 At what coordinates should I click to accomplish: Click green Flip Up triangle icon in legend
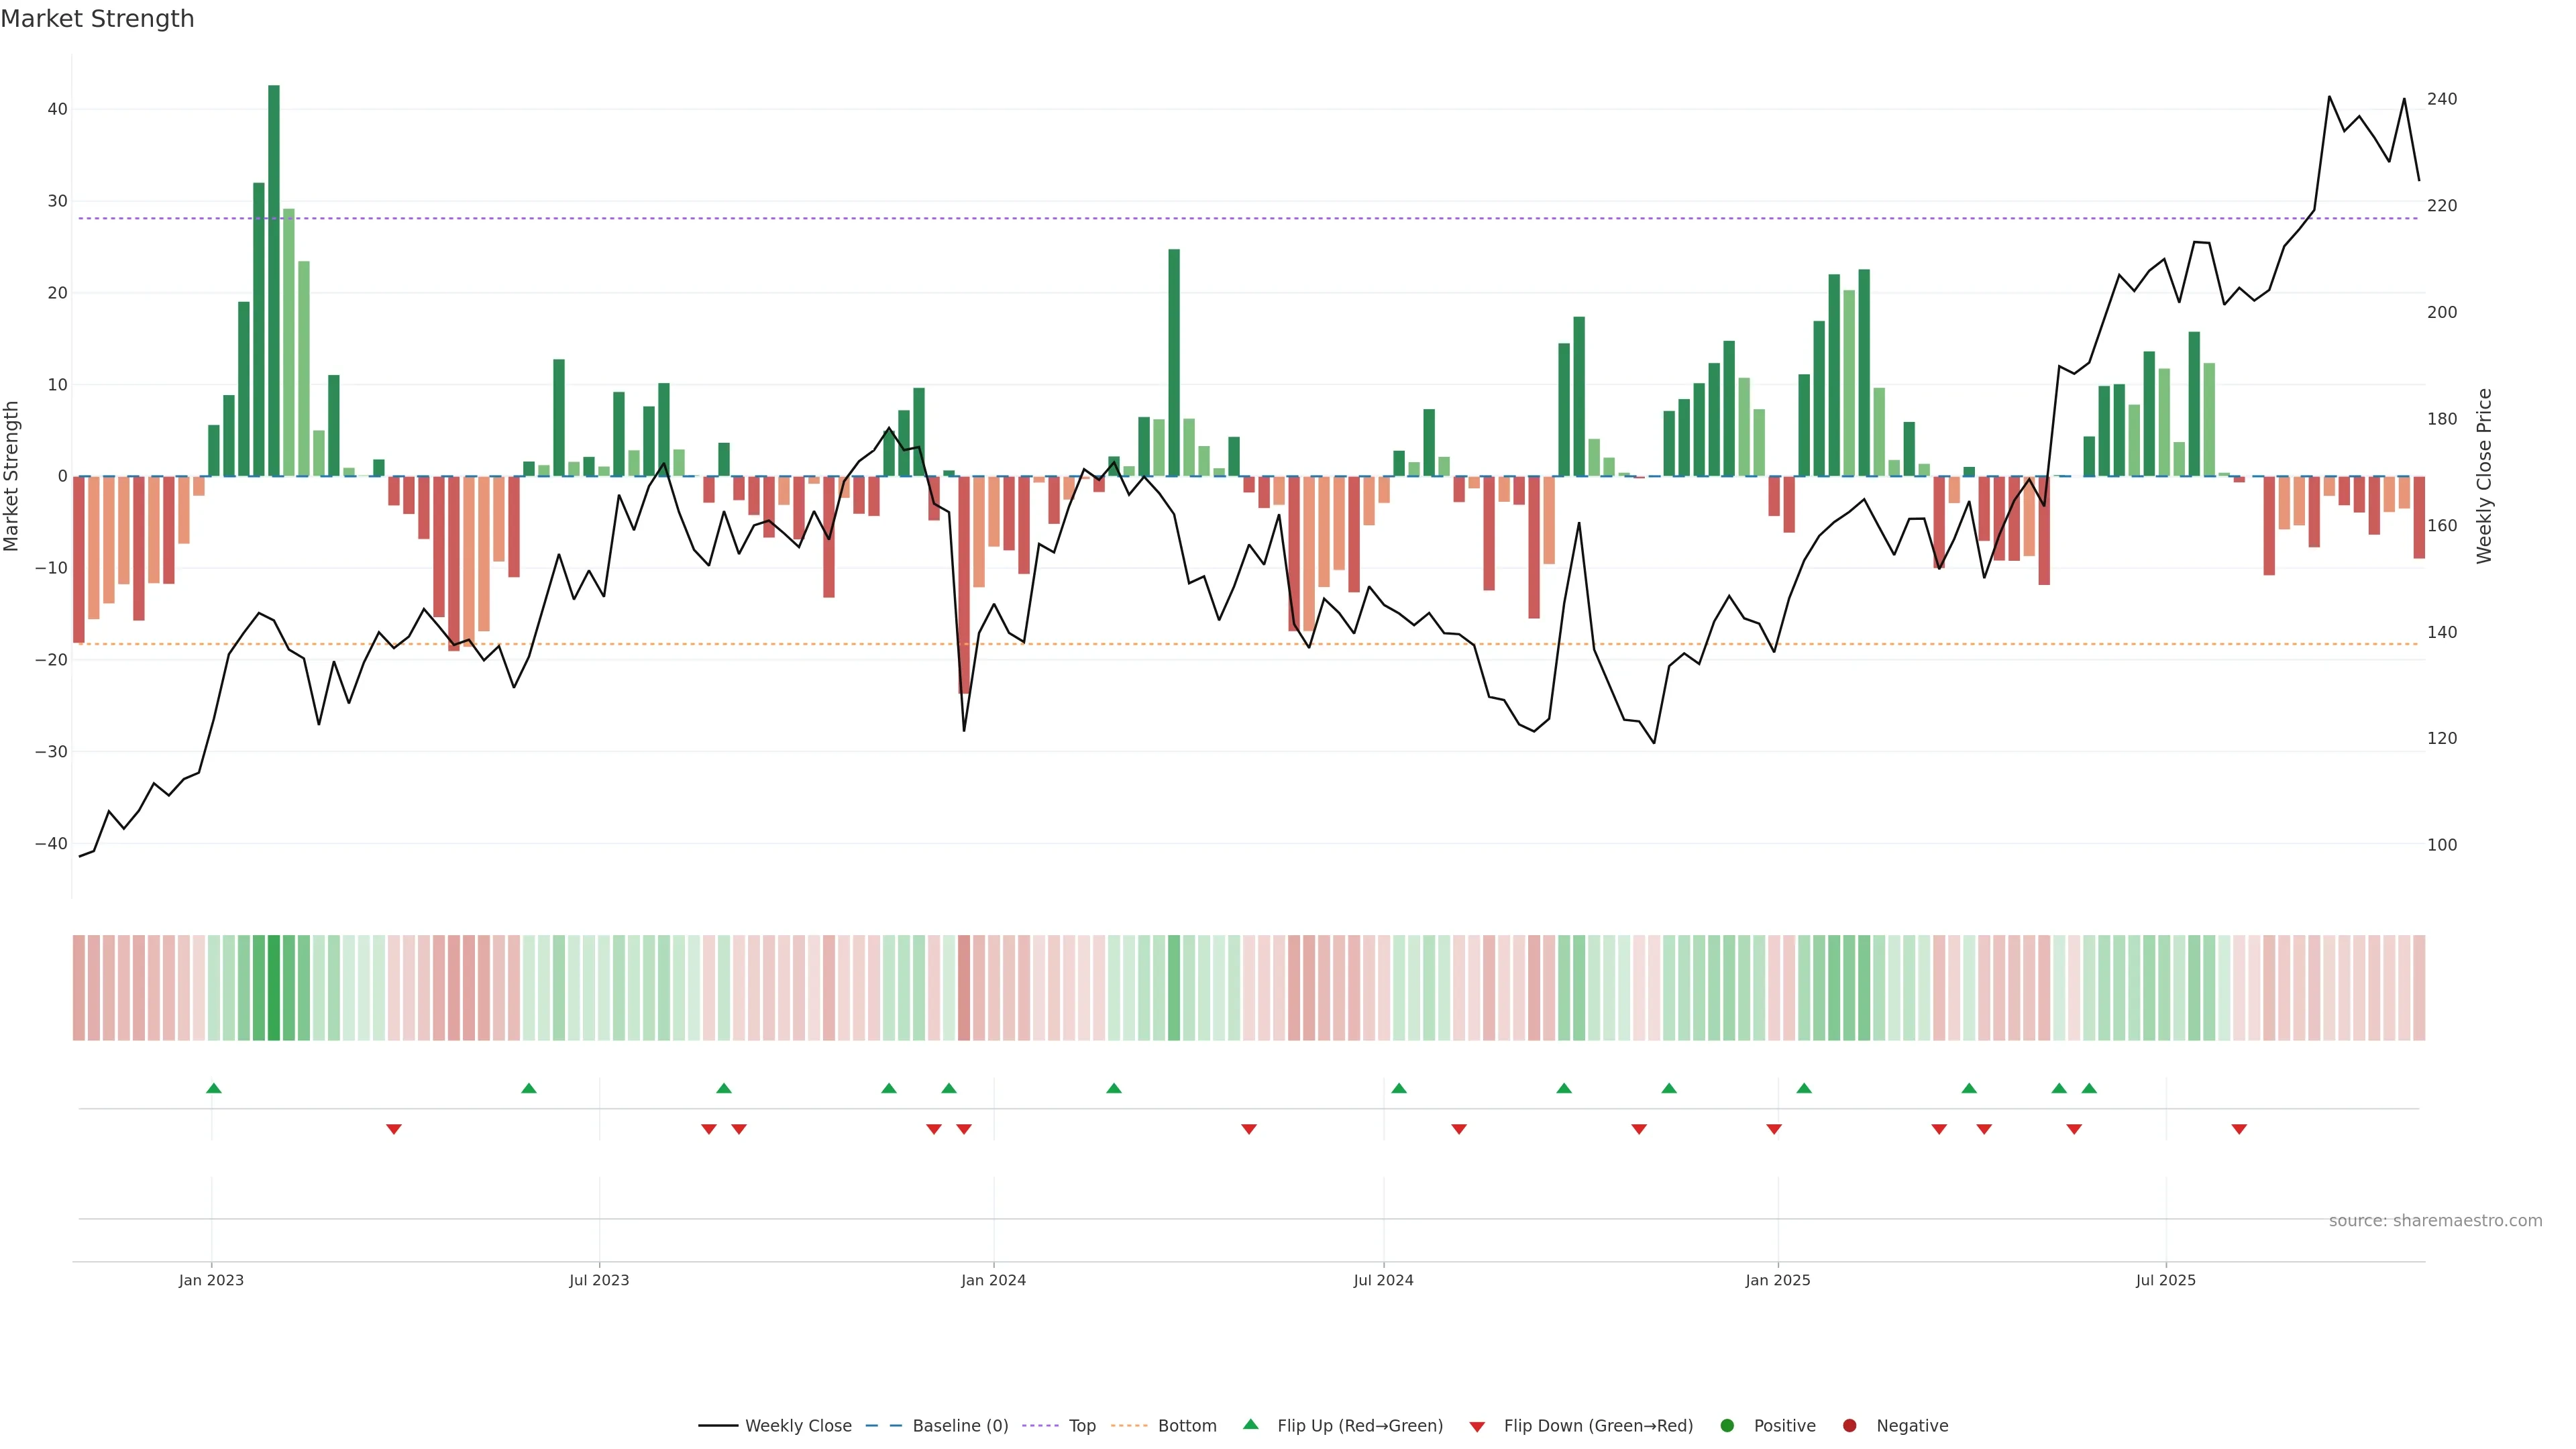(1250, 1425)
